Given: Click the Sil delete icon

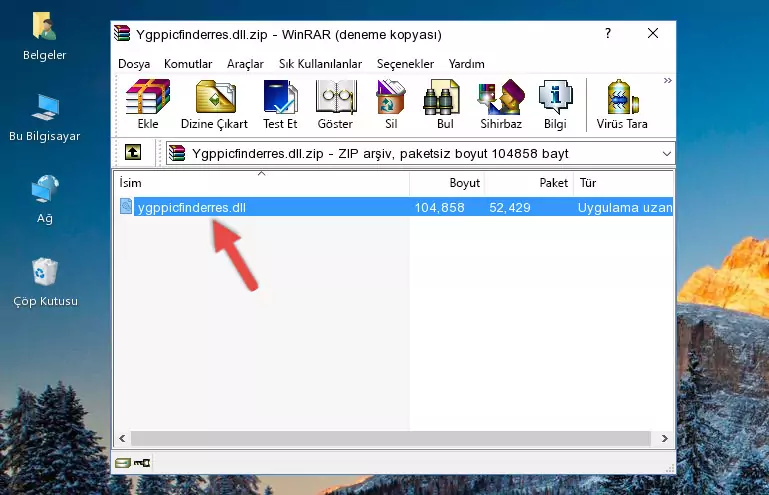Looking at the screenshot, I should click(x=391, y=104).
